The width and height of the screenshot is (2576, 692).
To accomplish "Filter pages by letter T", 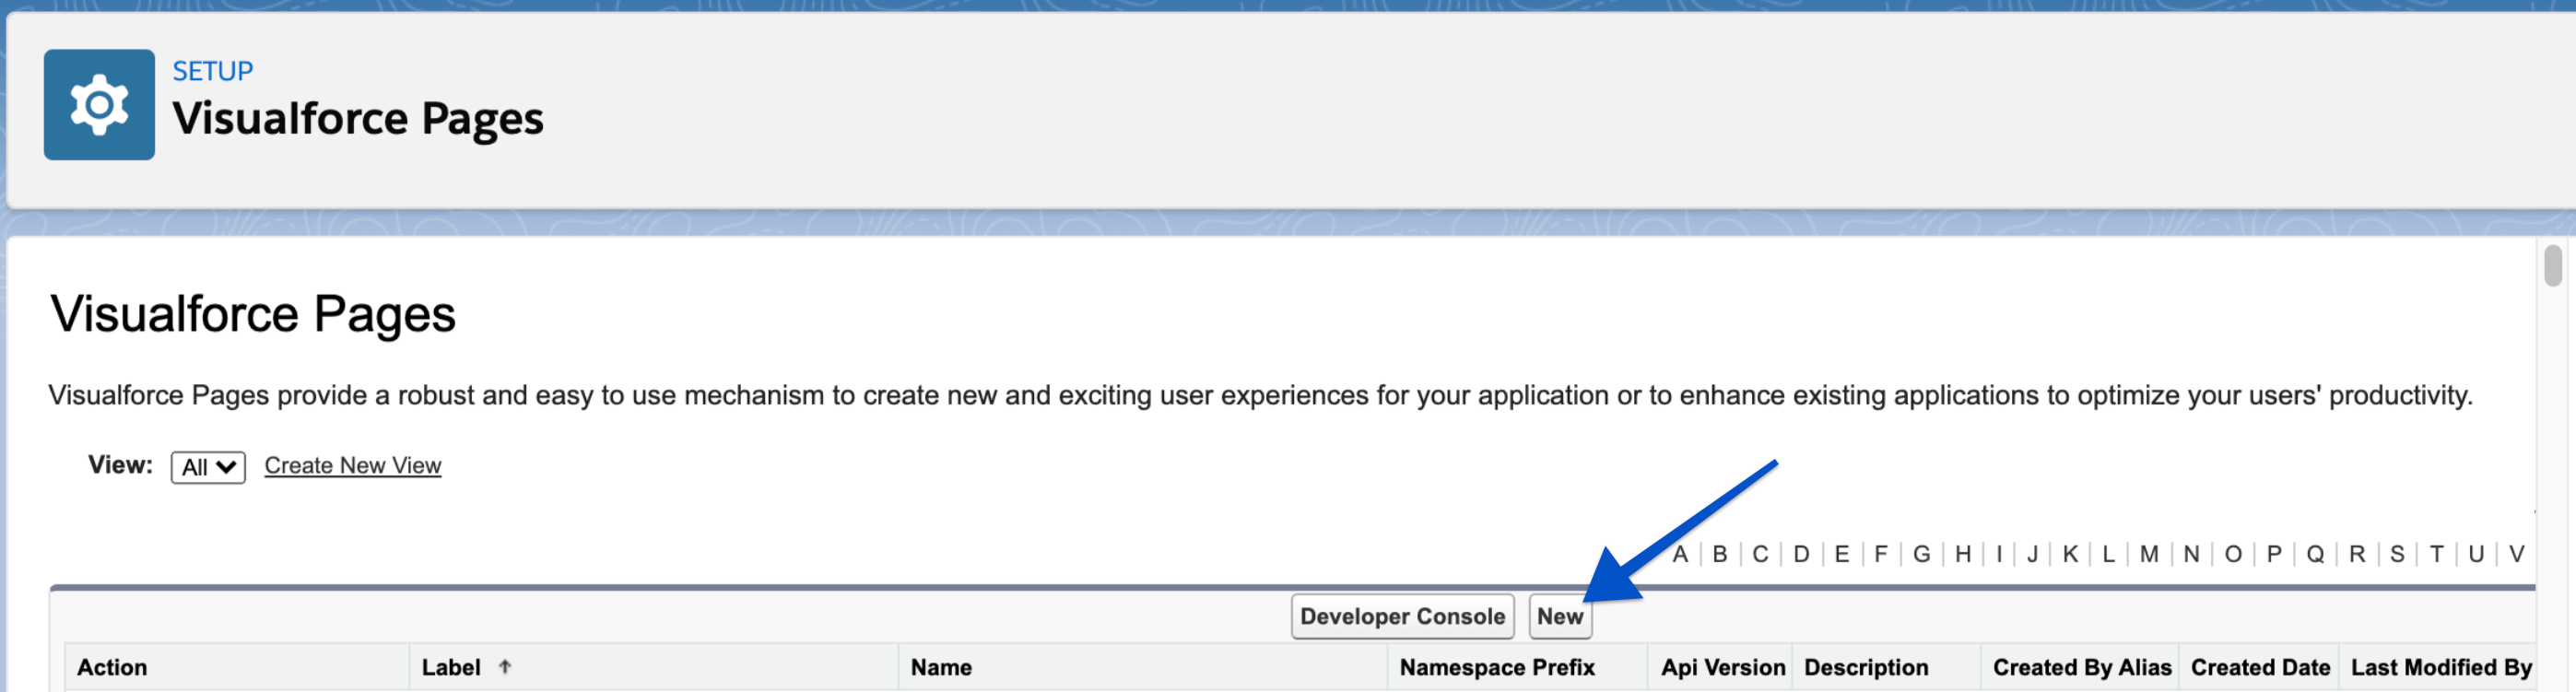I will (2436, 554).
